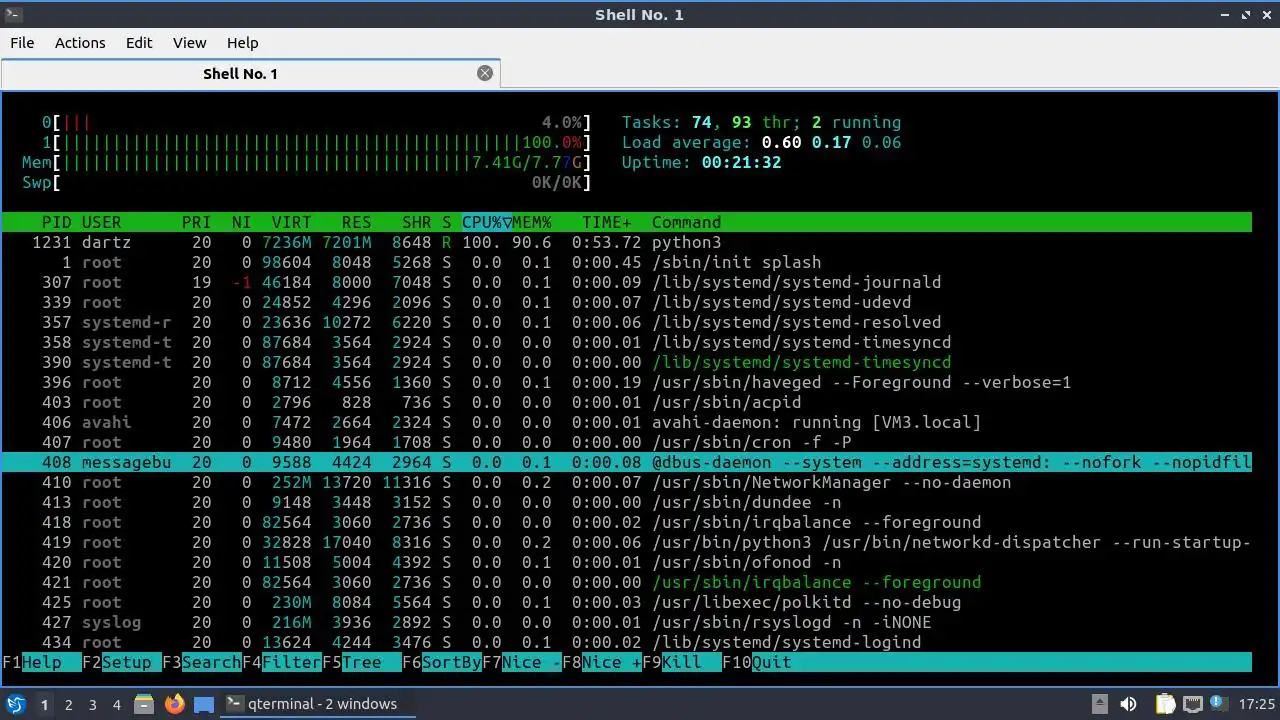Select the /sbin/init splash process row
The height and width of the screenshot is (720, 1280).
[x=627, y=262]
